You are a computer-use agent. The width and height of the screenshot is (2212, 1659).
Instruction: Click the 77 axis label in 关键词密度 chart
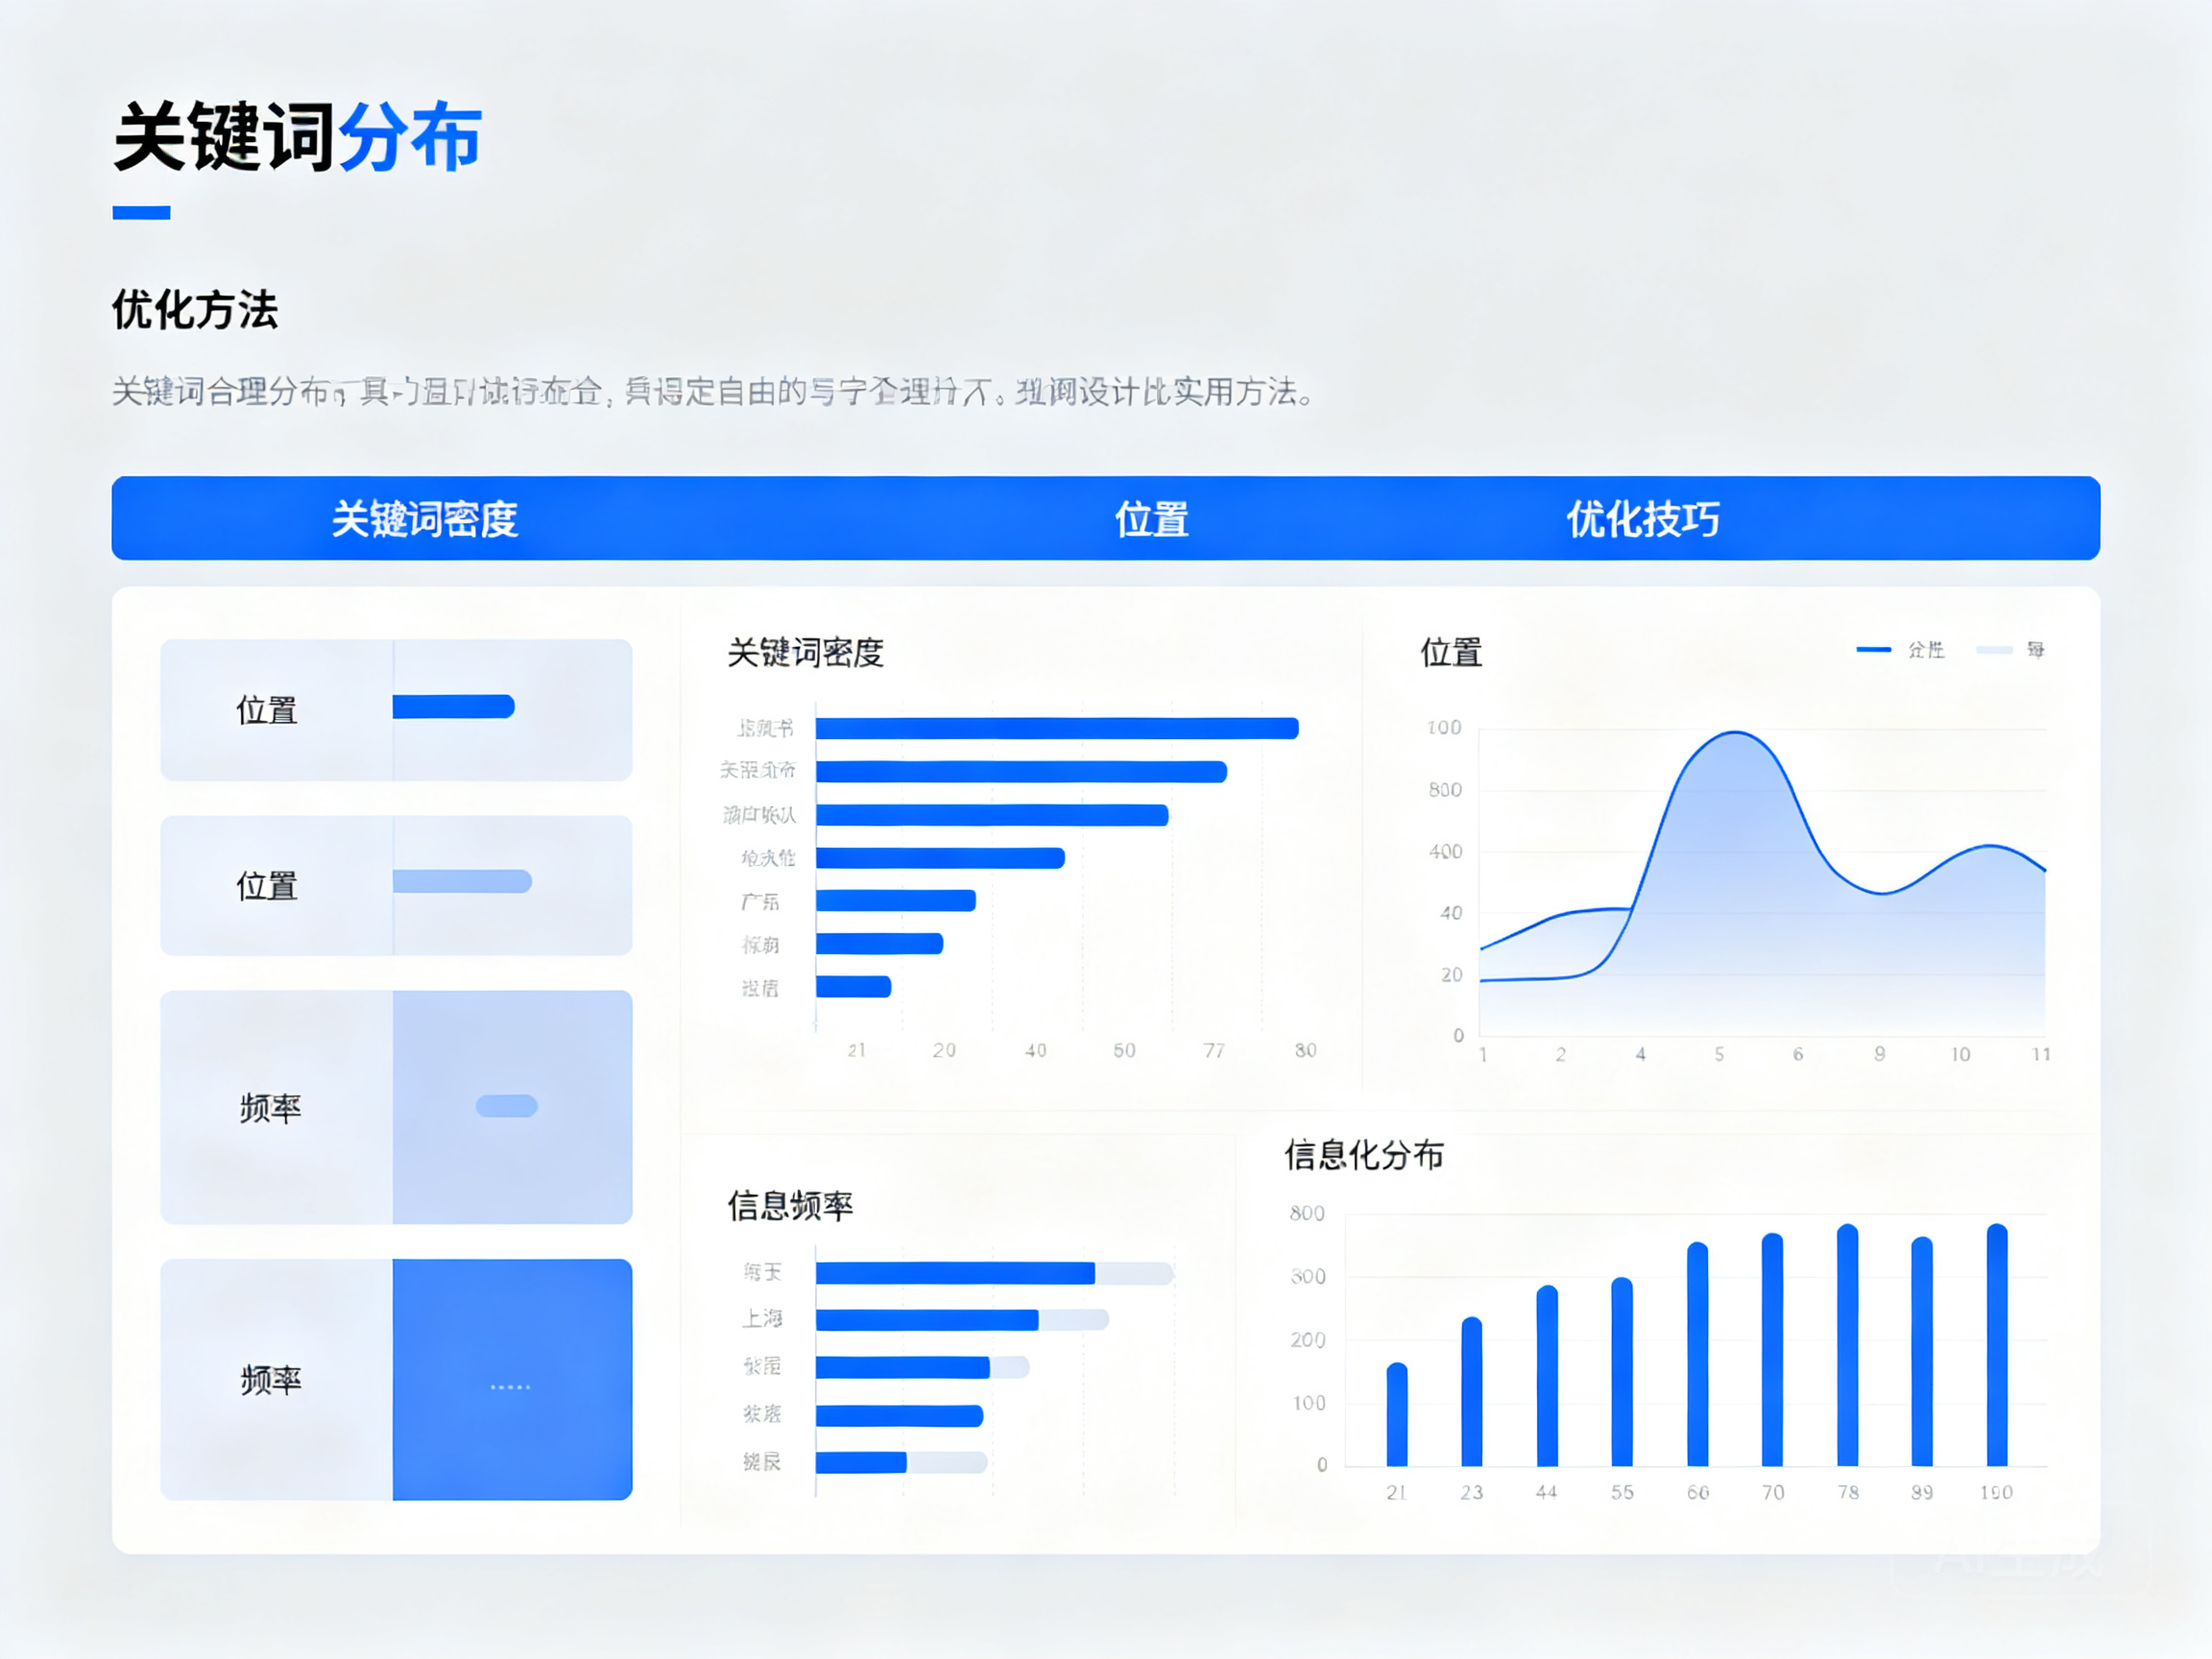coord(1214,1050)
